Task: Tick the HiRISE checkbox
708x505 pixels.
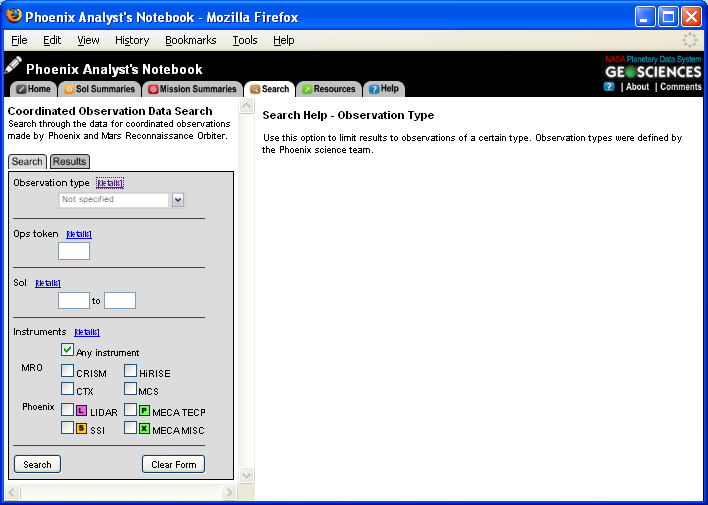Action: pyautogui.click(x=130, y=372)
